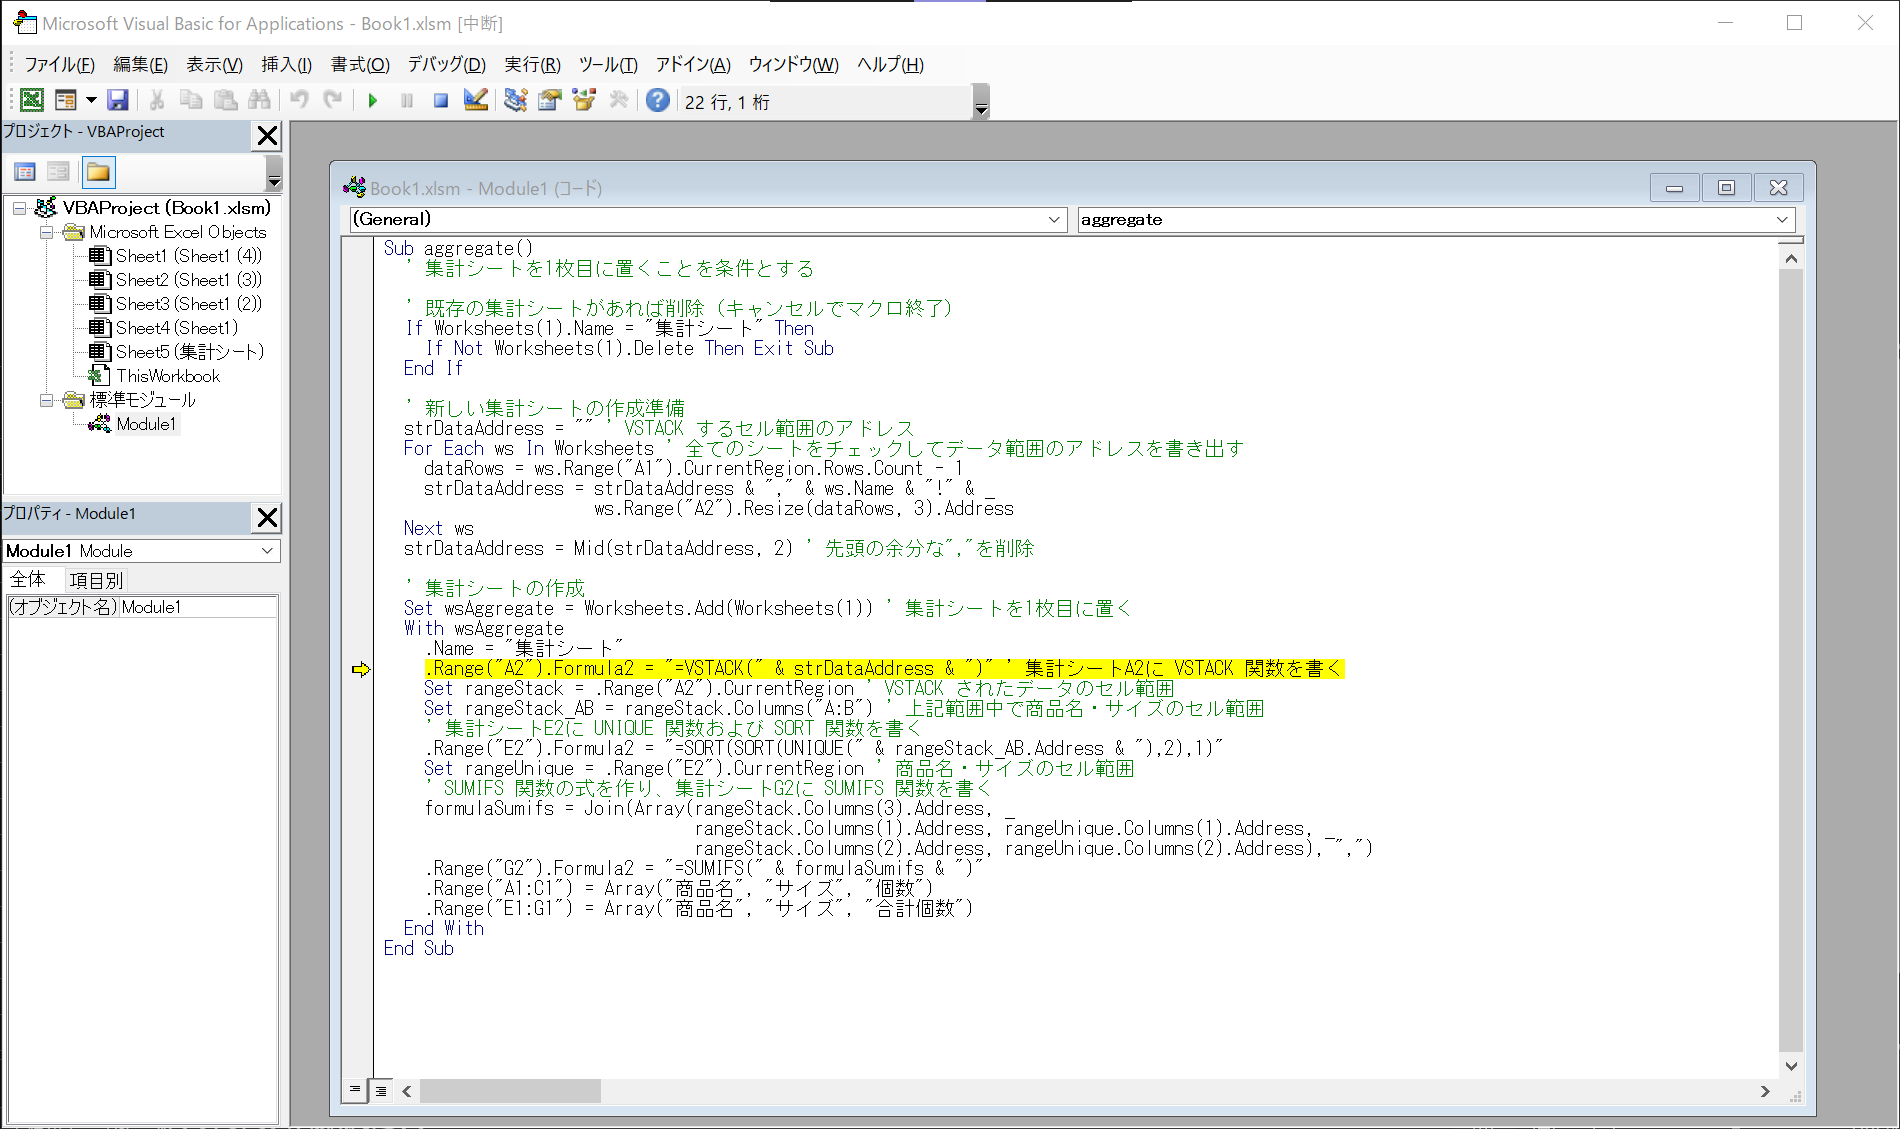
Task: Select ThisWorkbook in project tree
Action: [x=167, y=376]
